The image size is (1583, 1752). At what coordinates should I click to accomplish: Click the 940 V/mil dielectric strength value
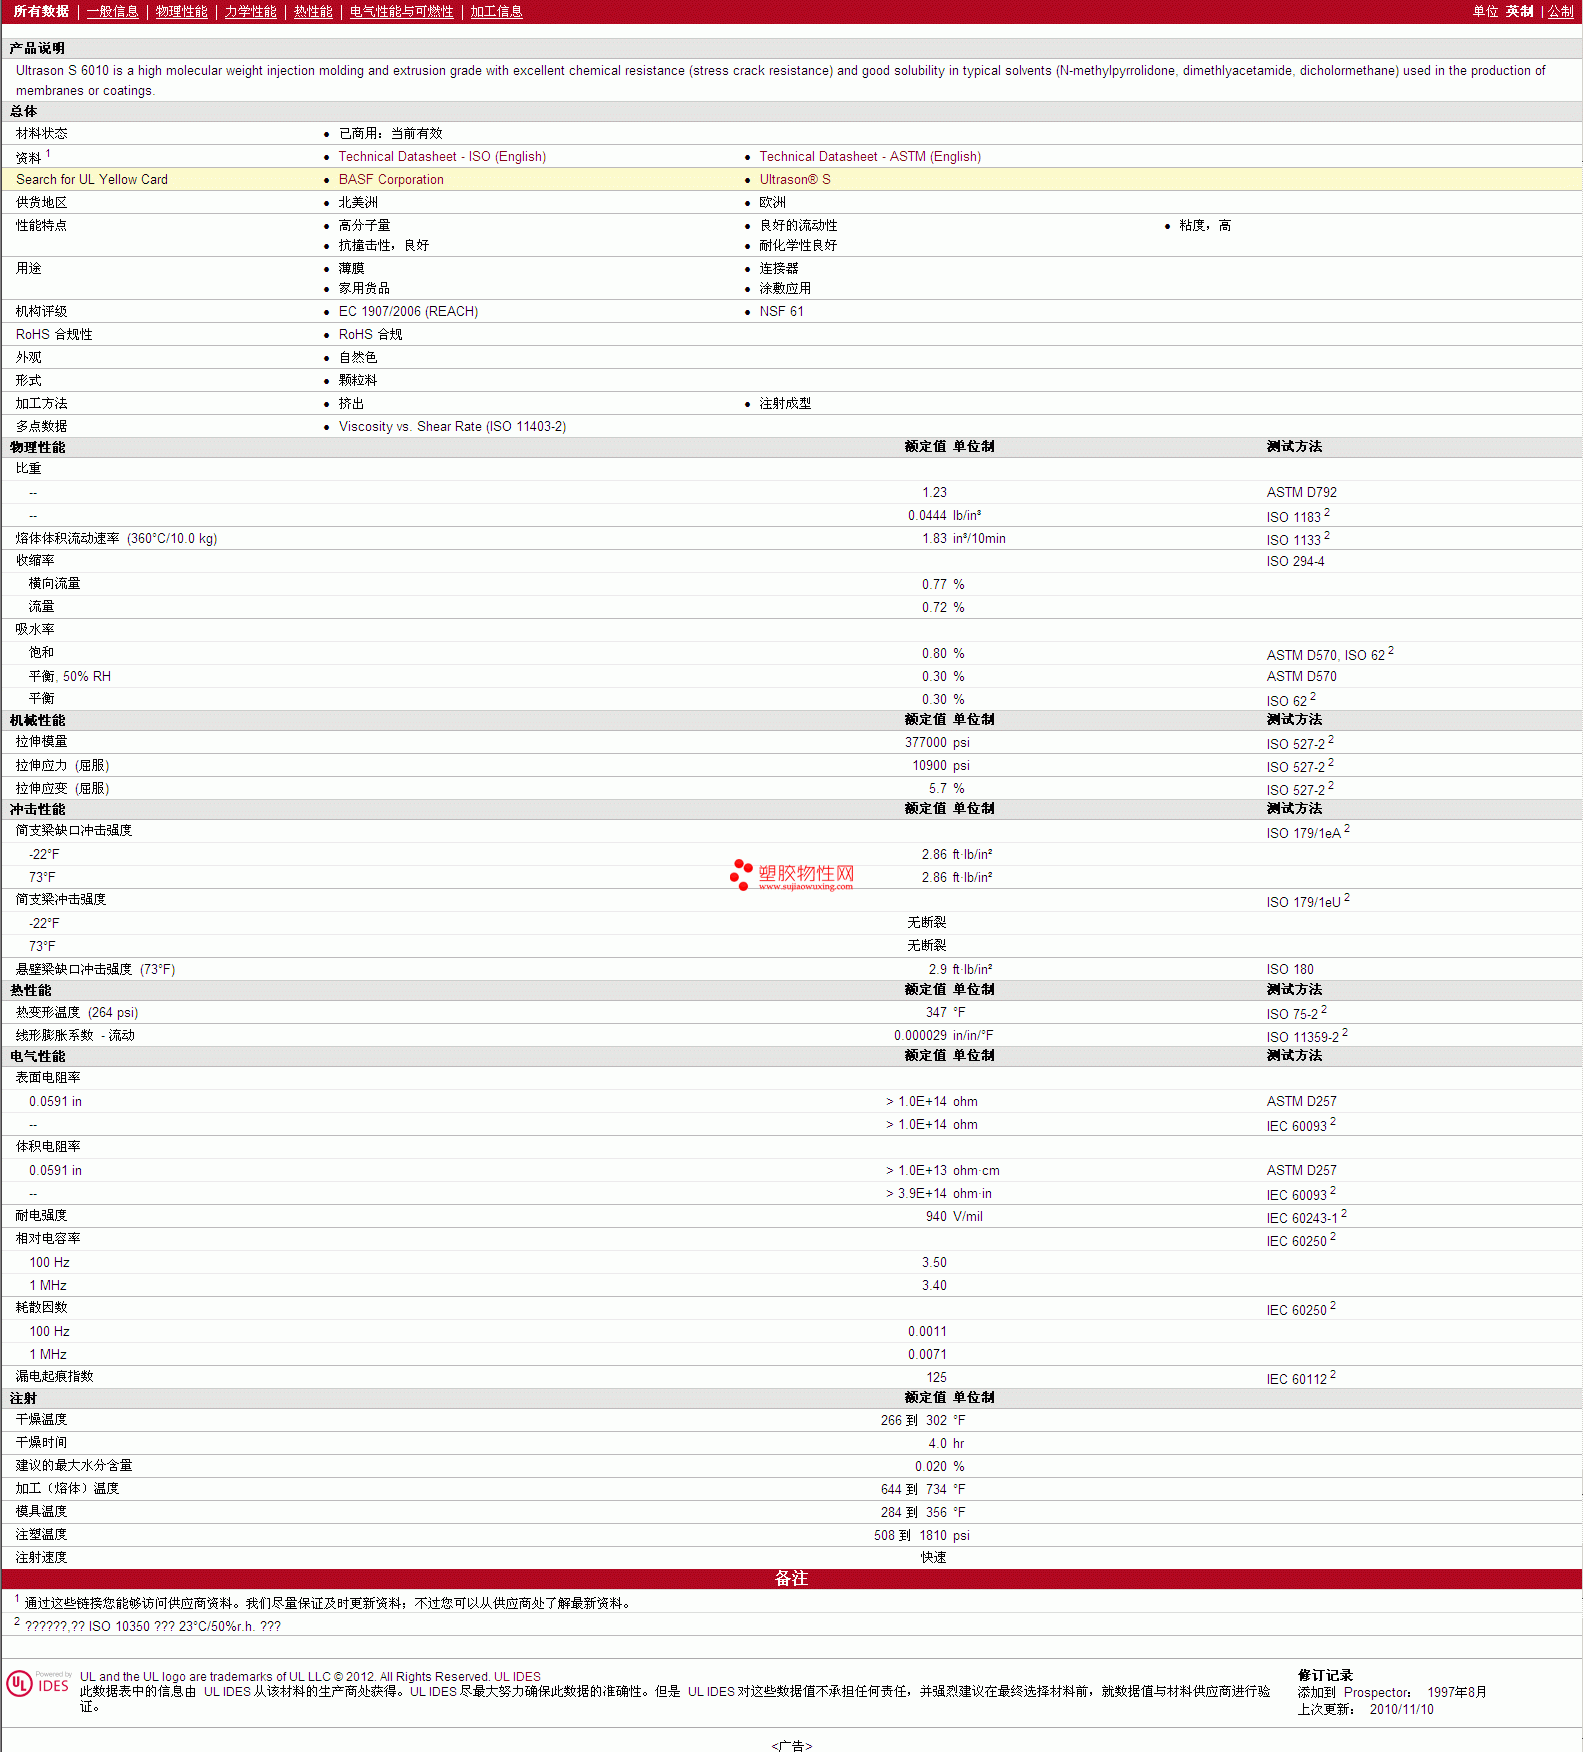tap(954, 1217)
